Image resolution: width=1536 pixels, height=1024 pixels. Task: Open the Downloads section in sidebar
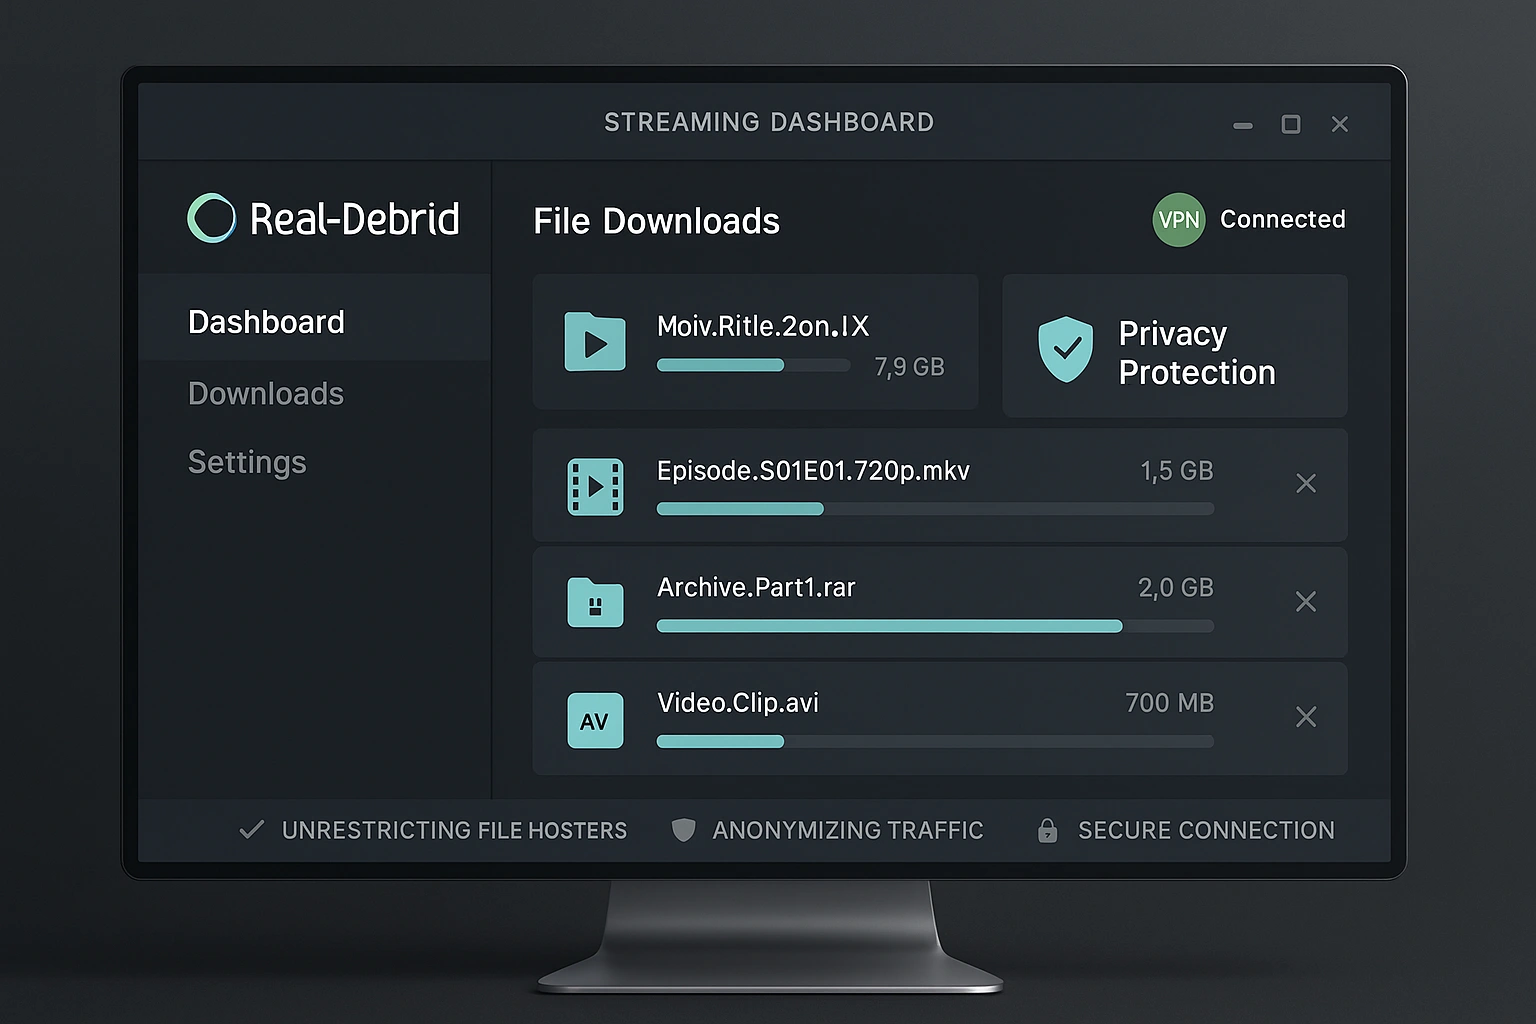coord(265,393)
